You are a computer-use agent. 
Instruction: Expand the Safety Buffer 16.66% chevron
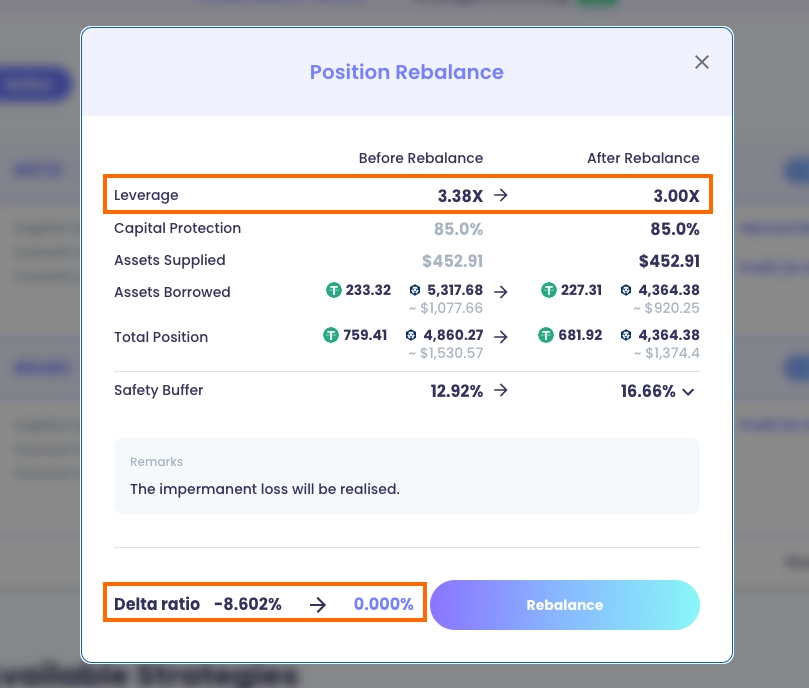coord(688,392)
